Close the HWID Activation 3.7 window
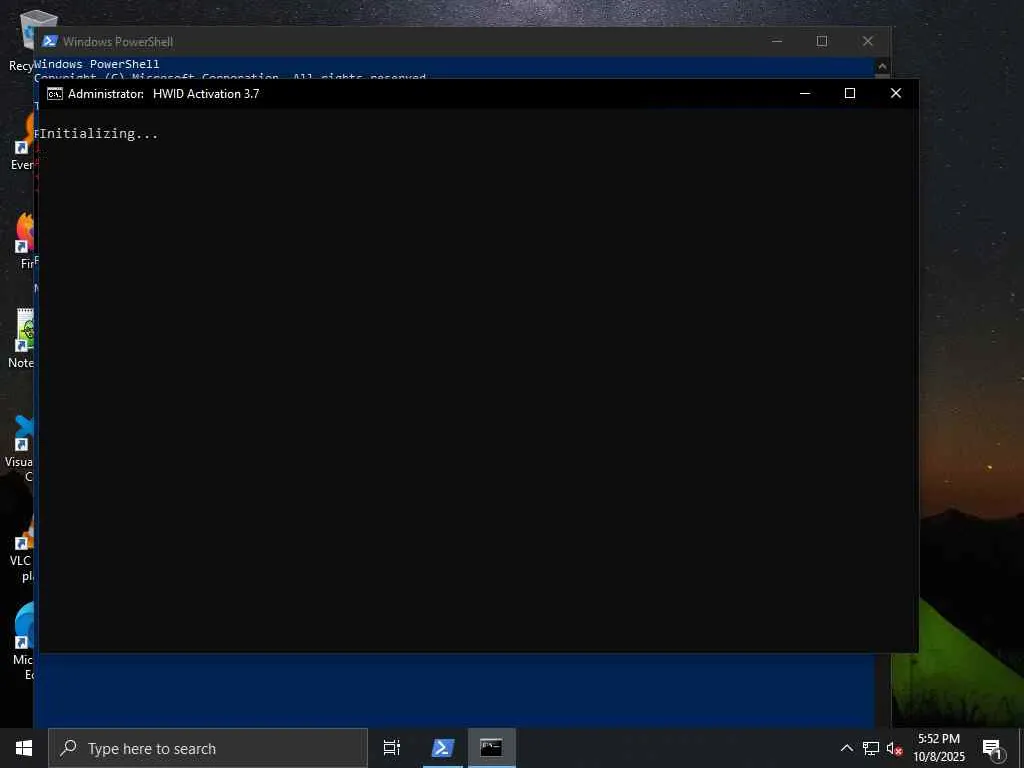1024x768 pixels. pos(896,93)
